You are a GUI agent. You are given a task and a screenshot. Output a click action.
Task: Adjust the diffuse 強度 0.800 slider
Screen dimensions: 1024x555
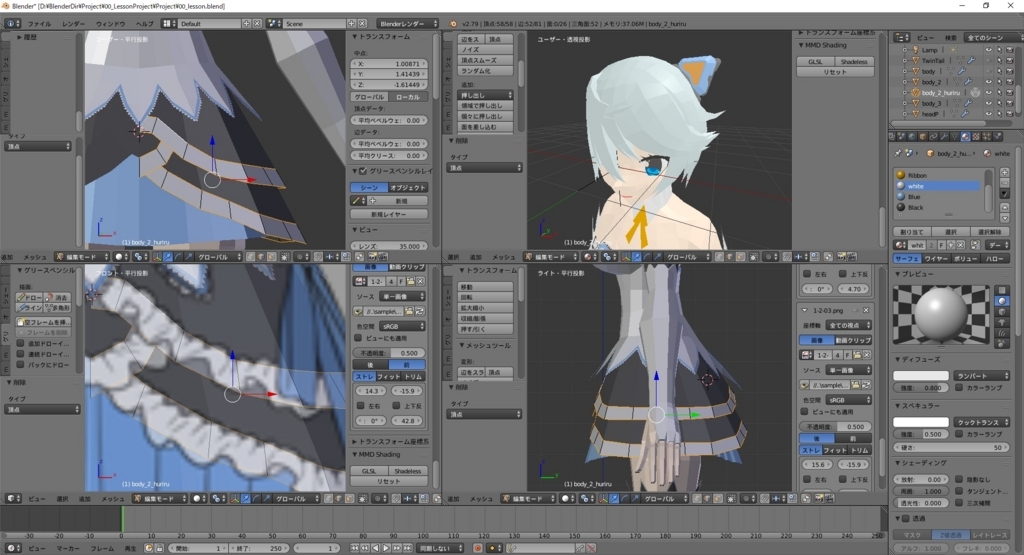(921, 387)
